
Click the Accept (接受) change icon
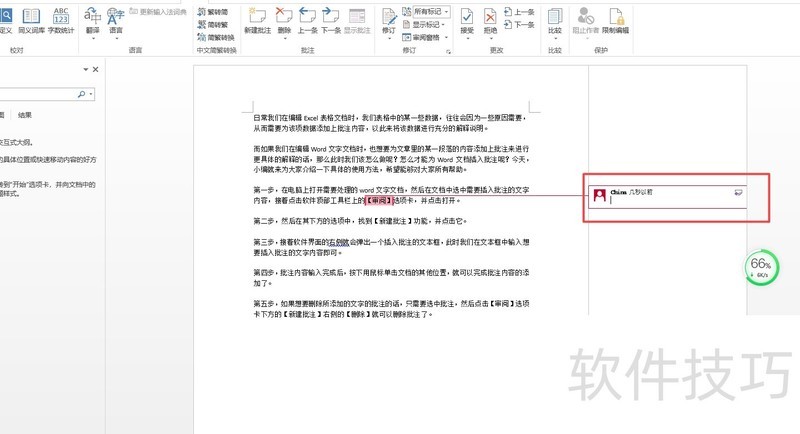(x=467, y=16)
